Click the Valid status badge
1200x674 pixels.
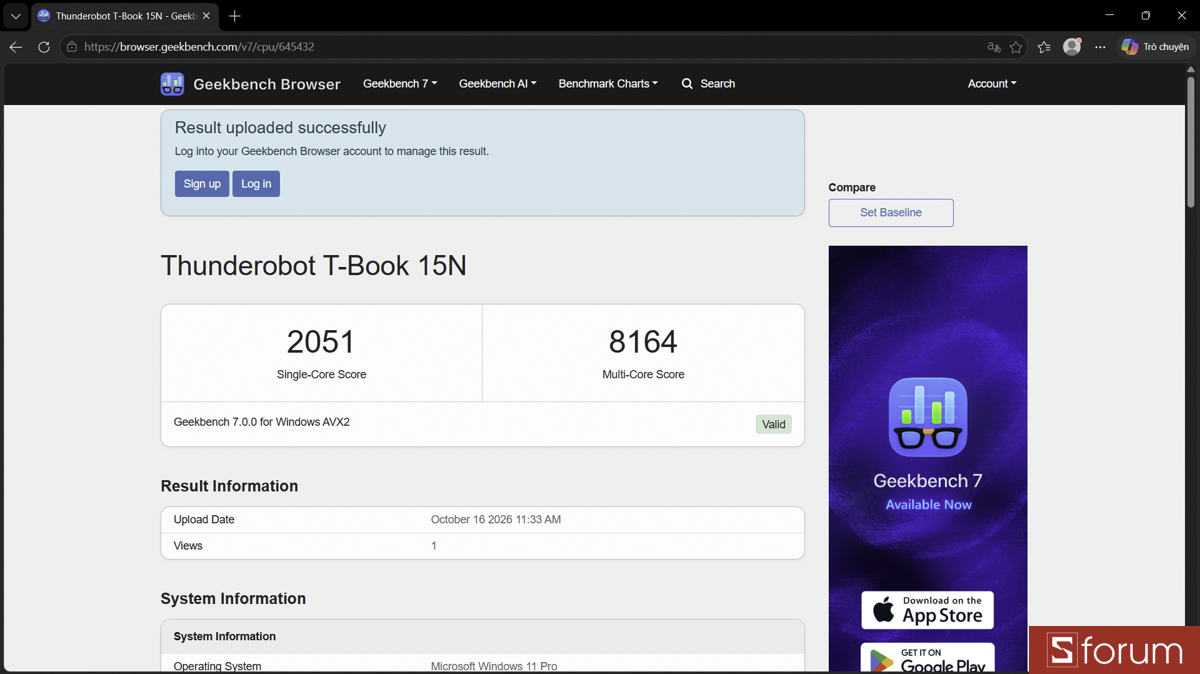coord(774,424)
